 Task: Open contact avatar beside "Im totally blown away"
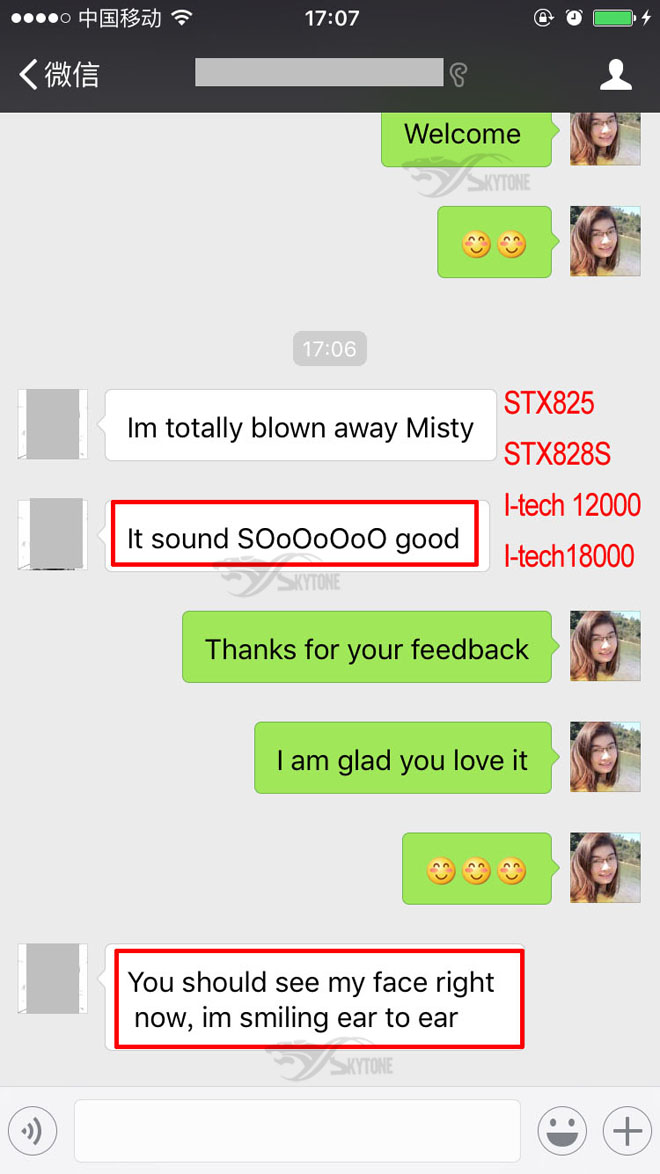(52, 424)
